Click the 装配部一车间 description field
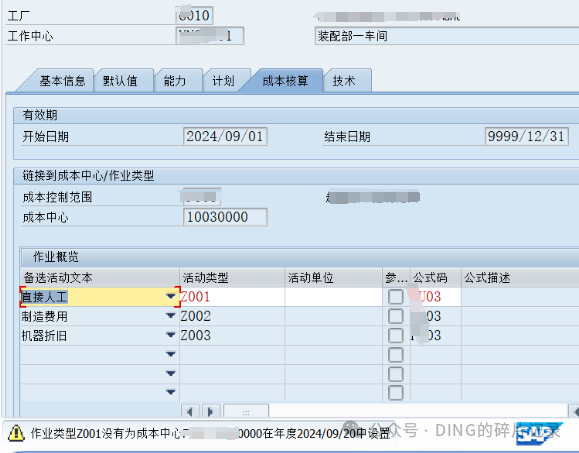 click(447, 36)
